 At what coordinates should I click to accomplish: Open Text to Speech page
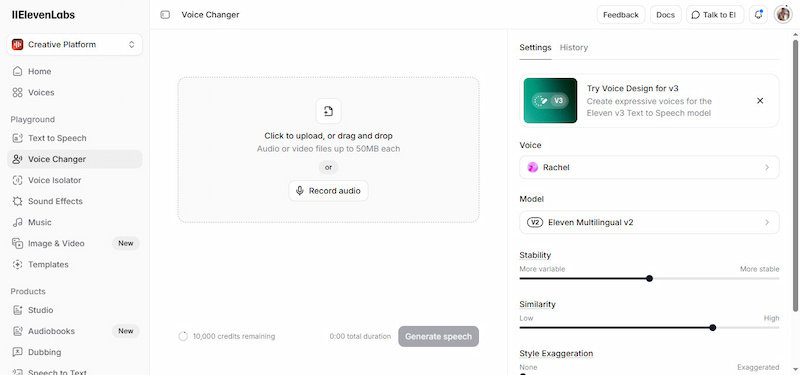tap(74, 138)
